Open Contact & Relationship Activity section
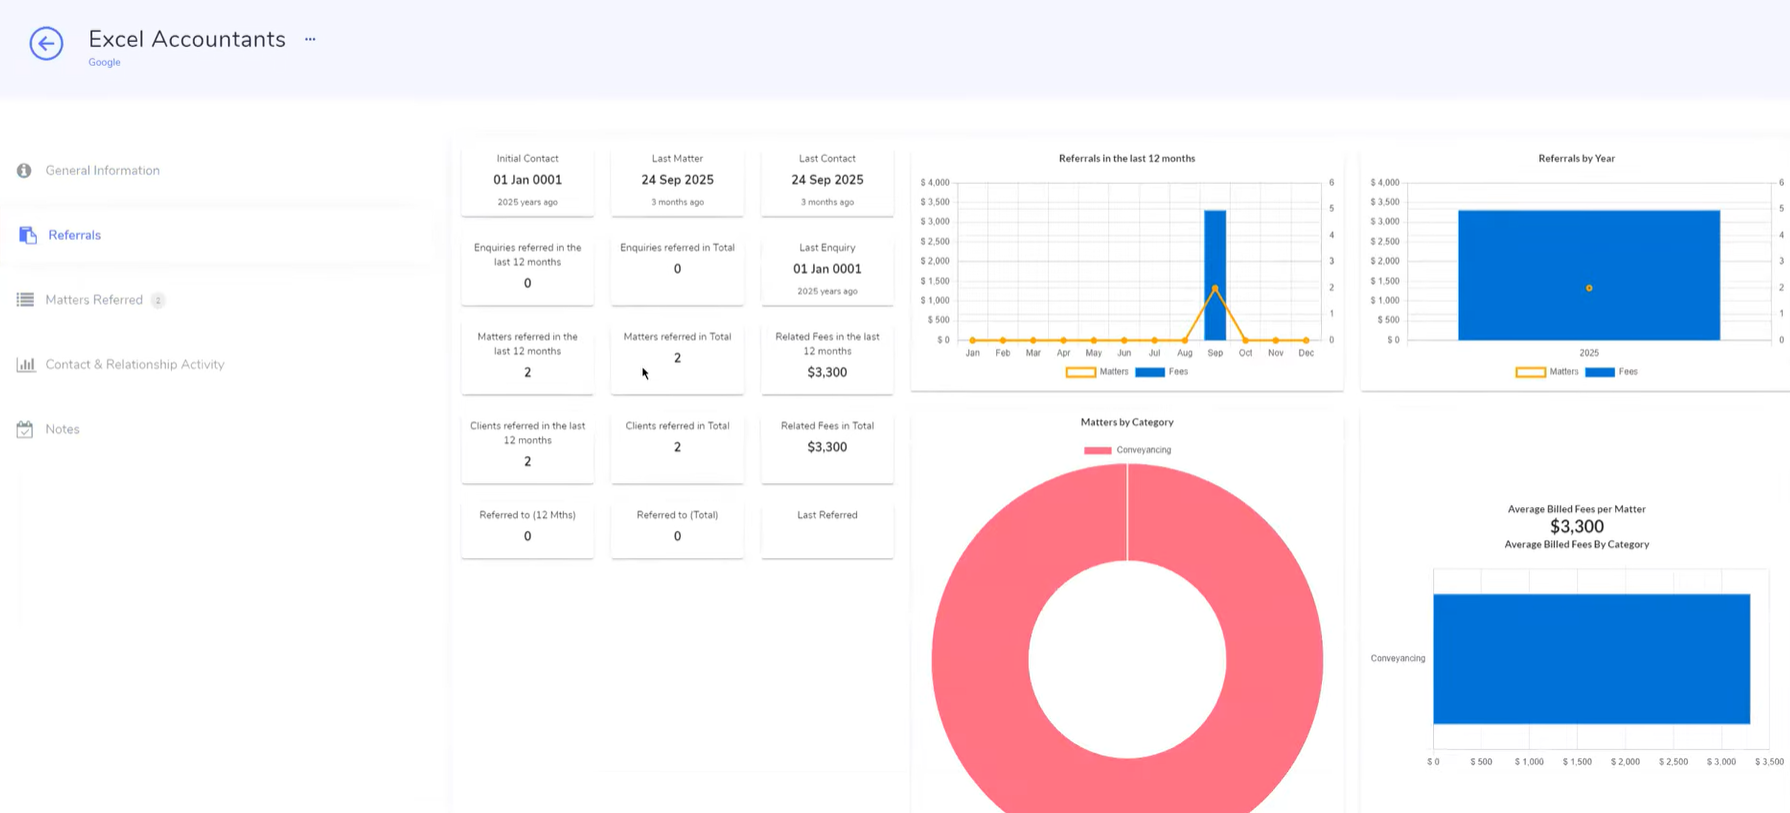The height and width of the screenshot is (813, 1790). (134, 365)
